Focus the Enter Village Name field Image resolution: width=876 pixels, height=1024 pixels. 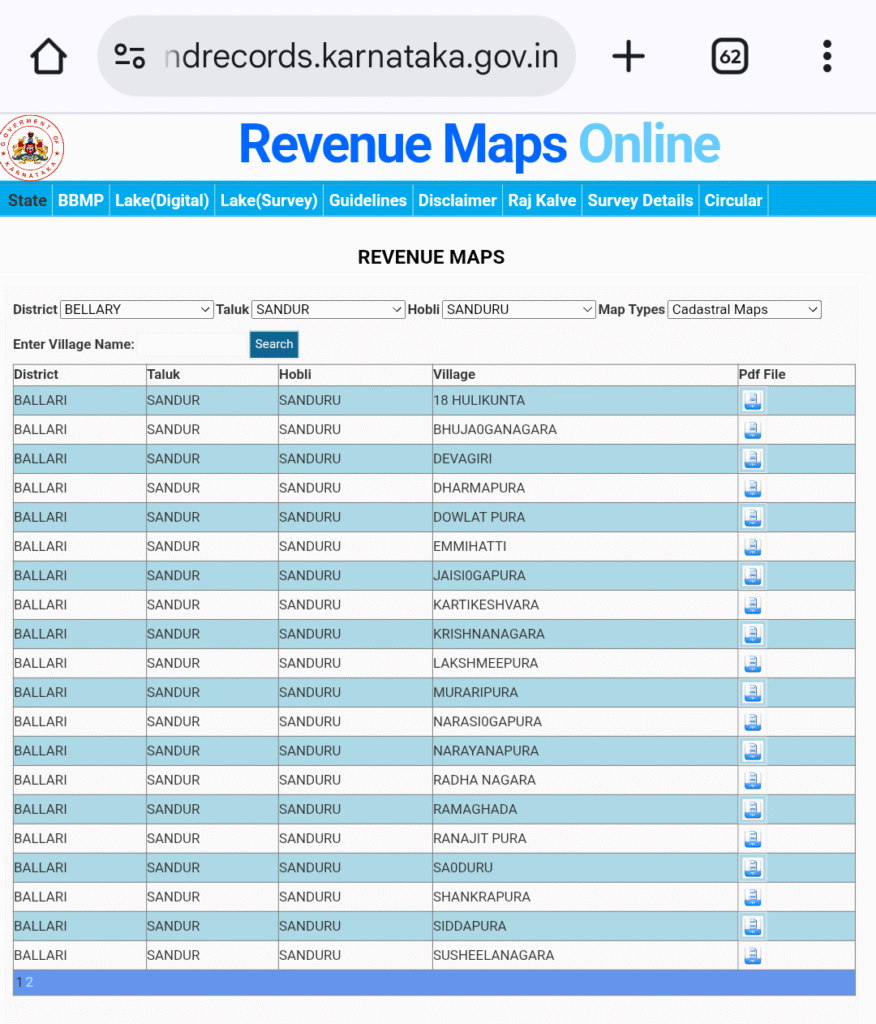(191, 345)
